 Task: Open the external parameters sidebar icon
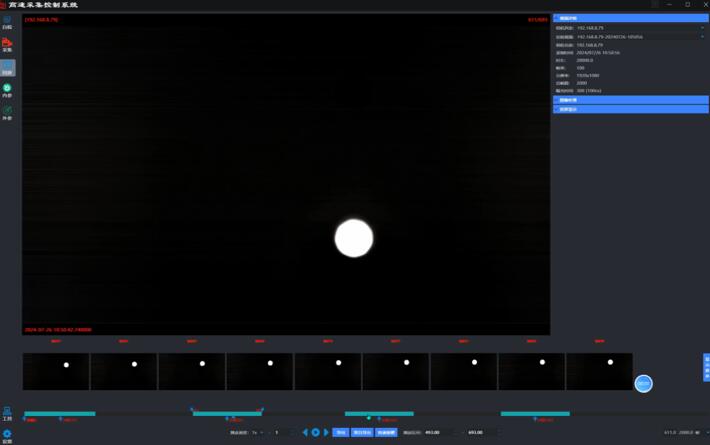[7, 113]
